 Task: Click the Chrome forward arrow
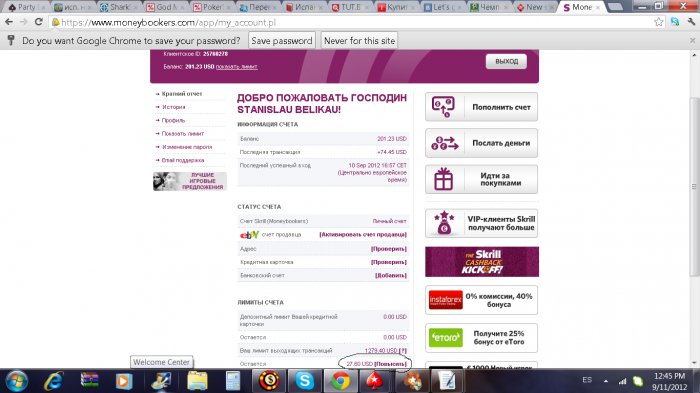pos(23,21)
